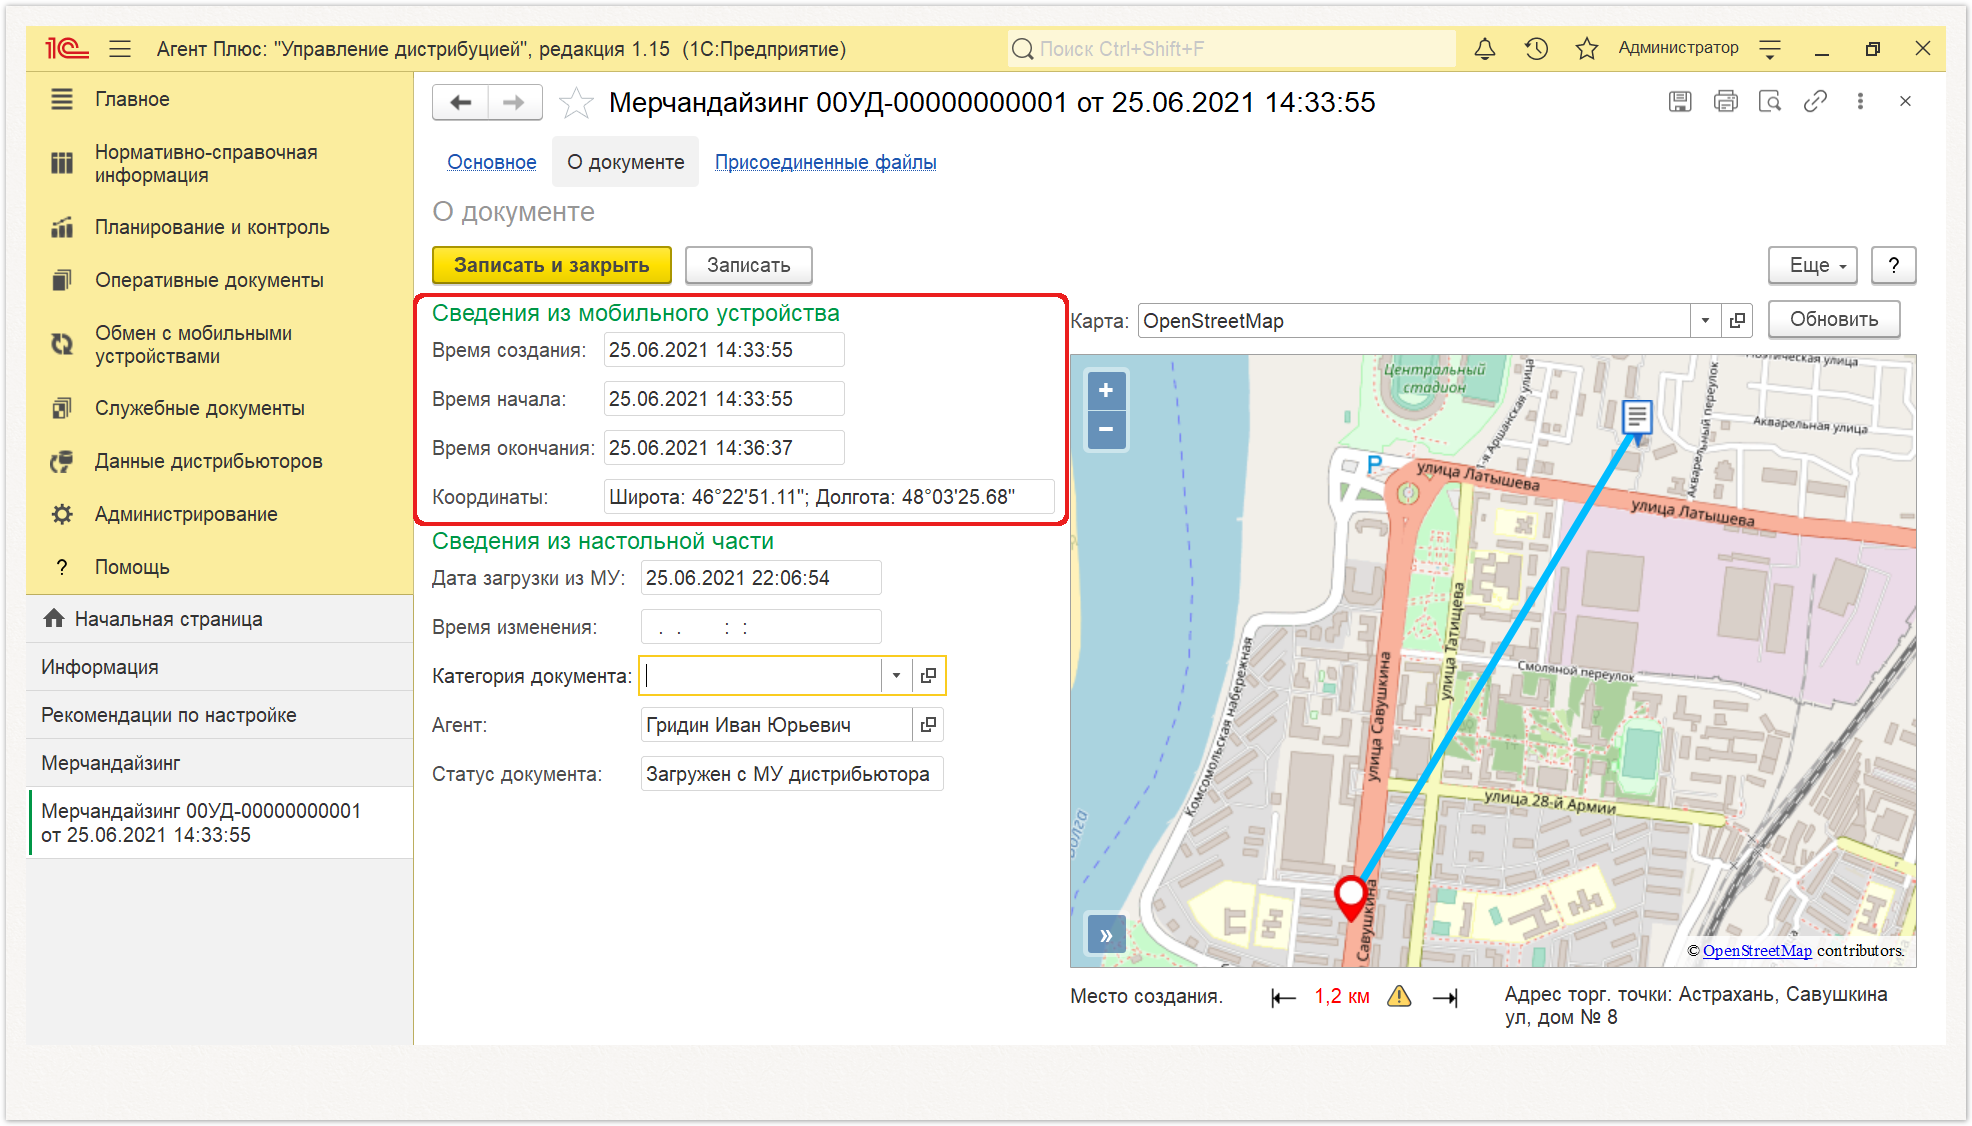Click the Записать button
This screenshot has width=1972, height=1126.
coord(748,265)
